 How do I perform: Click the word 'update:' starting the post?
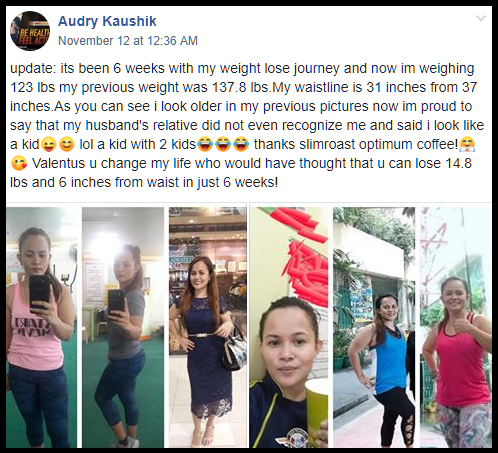(x=33, y=69)
